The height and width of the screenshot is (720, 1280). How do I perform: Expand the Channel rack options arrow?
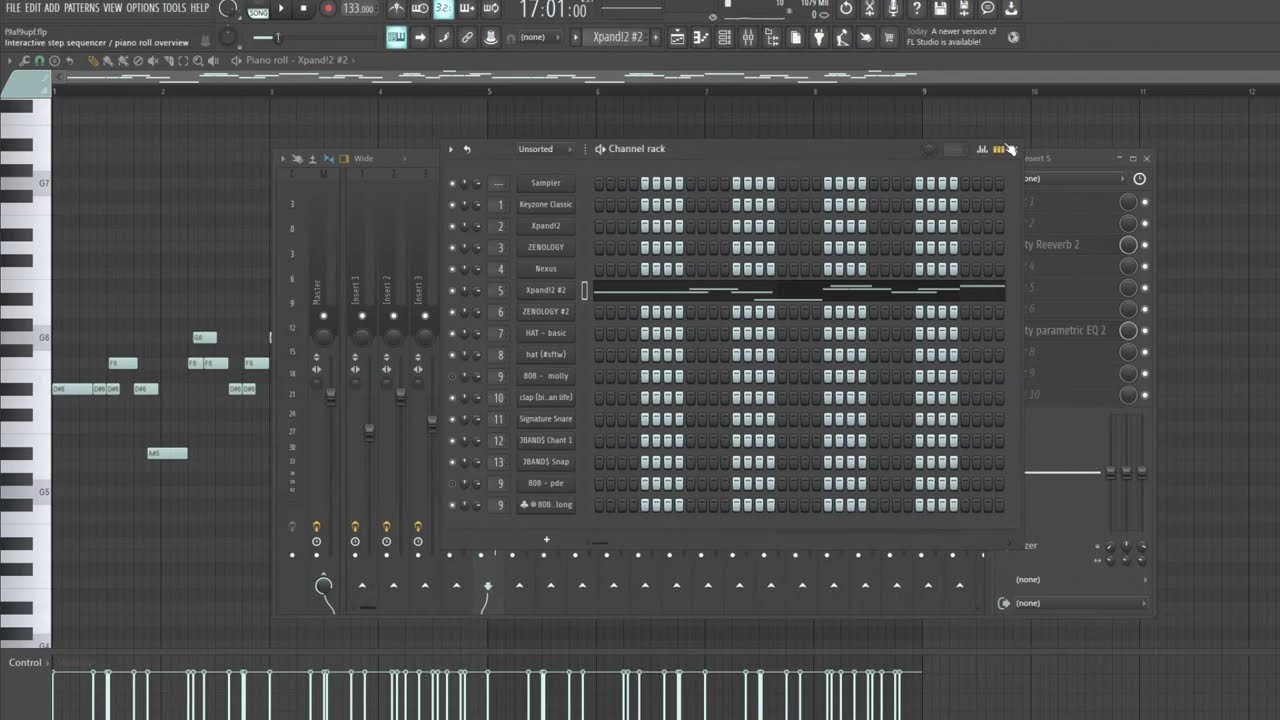click(x=451, y=149)
